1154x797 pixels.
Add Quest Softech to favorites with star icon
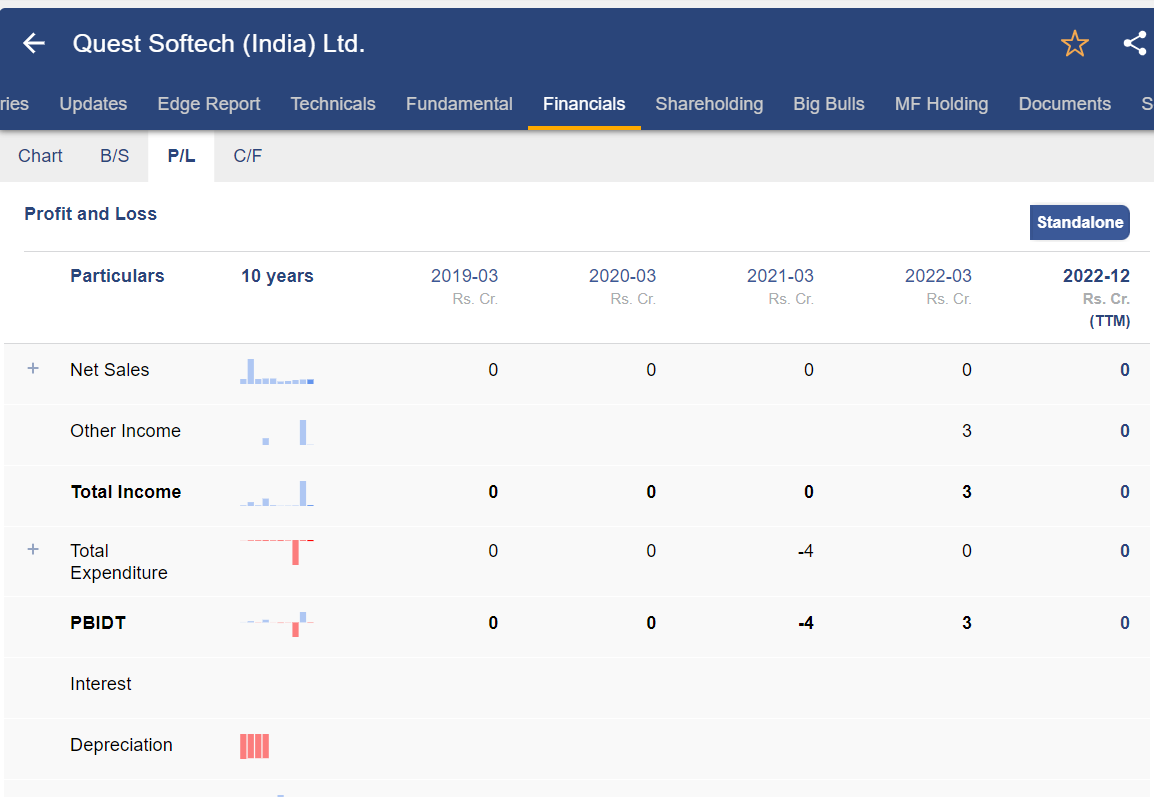tap(1075, 43)
